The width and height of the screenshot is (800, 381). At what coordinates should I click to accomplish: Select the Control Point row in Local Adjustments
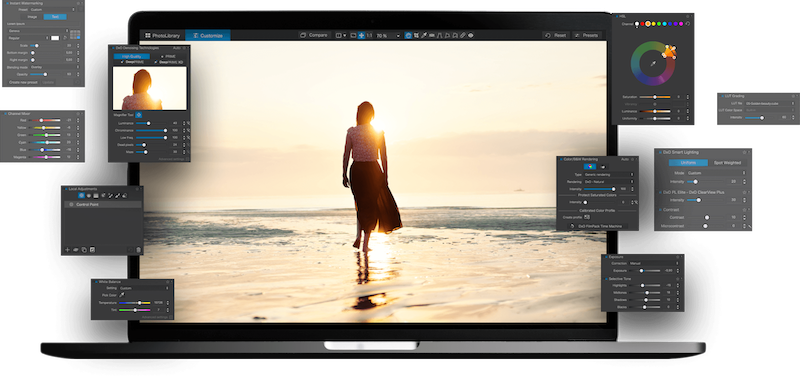102,205
